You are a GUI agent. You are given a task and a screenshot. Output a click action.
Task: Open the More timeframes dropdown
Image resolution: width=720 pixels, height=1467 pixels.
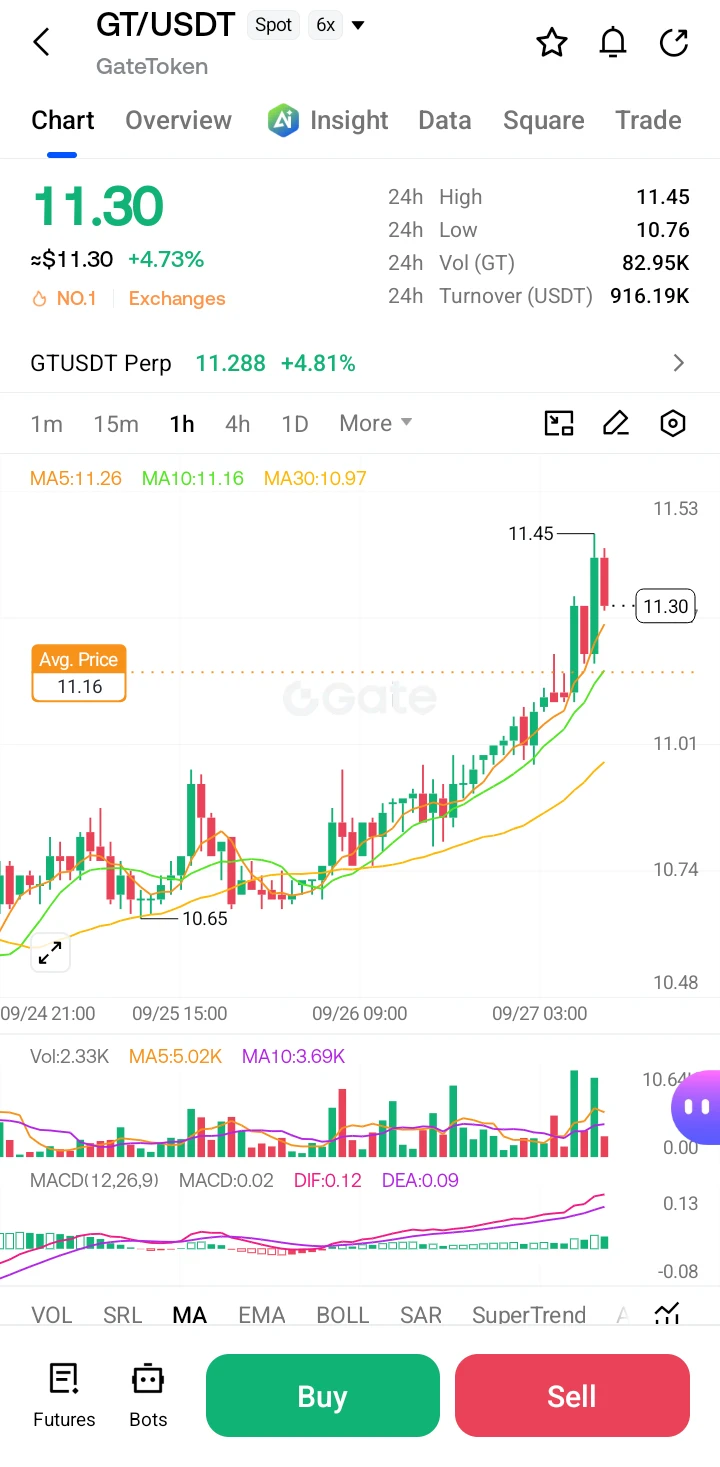(x=376, y=423)
